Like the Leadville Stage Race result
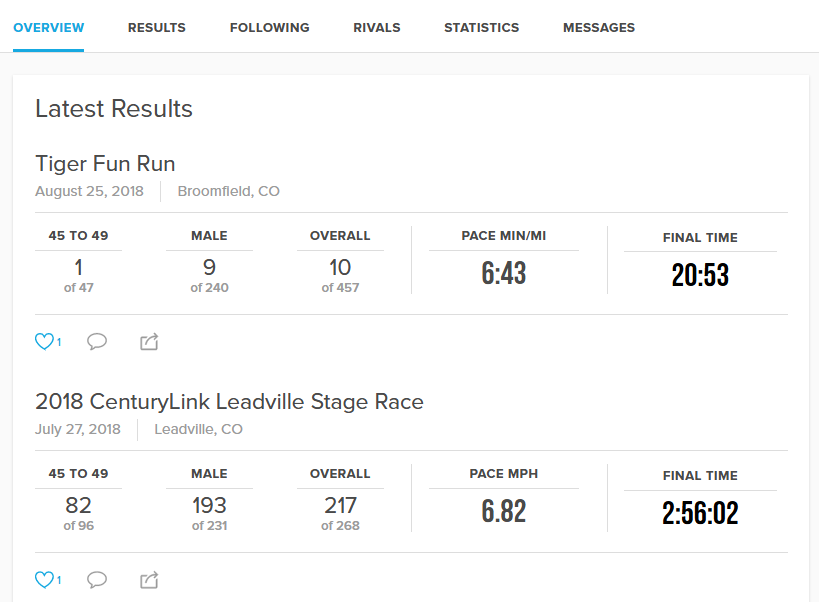819x602 pixels. point(44,580)
